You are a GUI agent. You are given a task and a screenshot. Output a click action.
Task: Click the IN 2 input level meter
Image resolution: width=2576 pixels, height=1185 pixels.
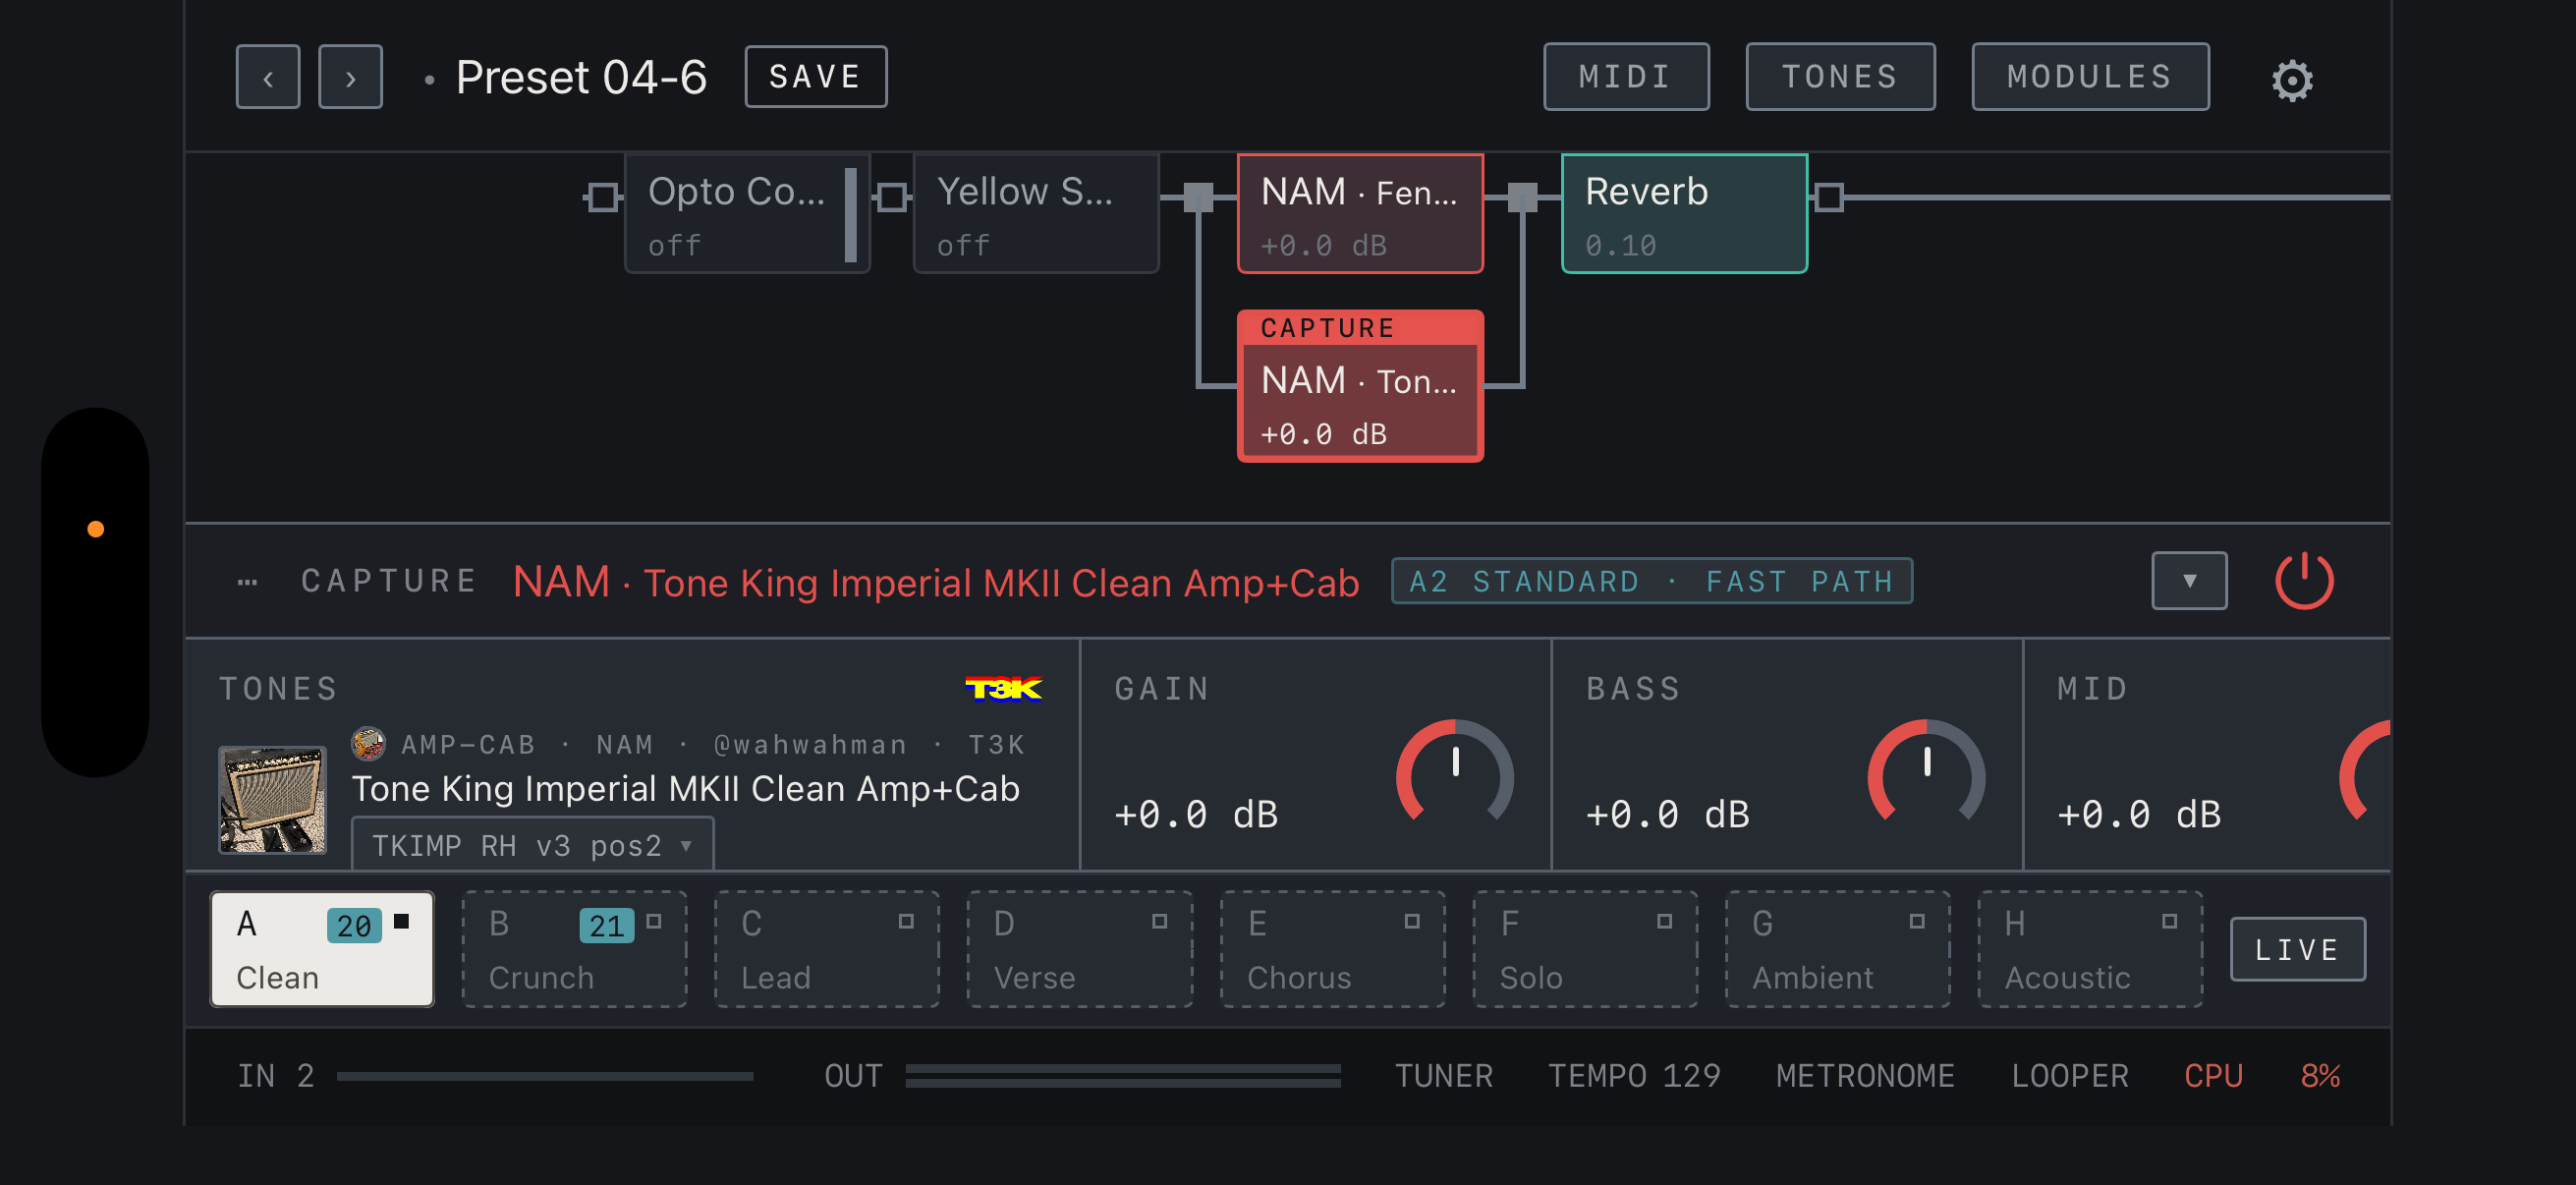[545, 1076]
